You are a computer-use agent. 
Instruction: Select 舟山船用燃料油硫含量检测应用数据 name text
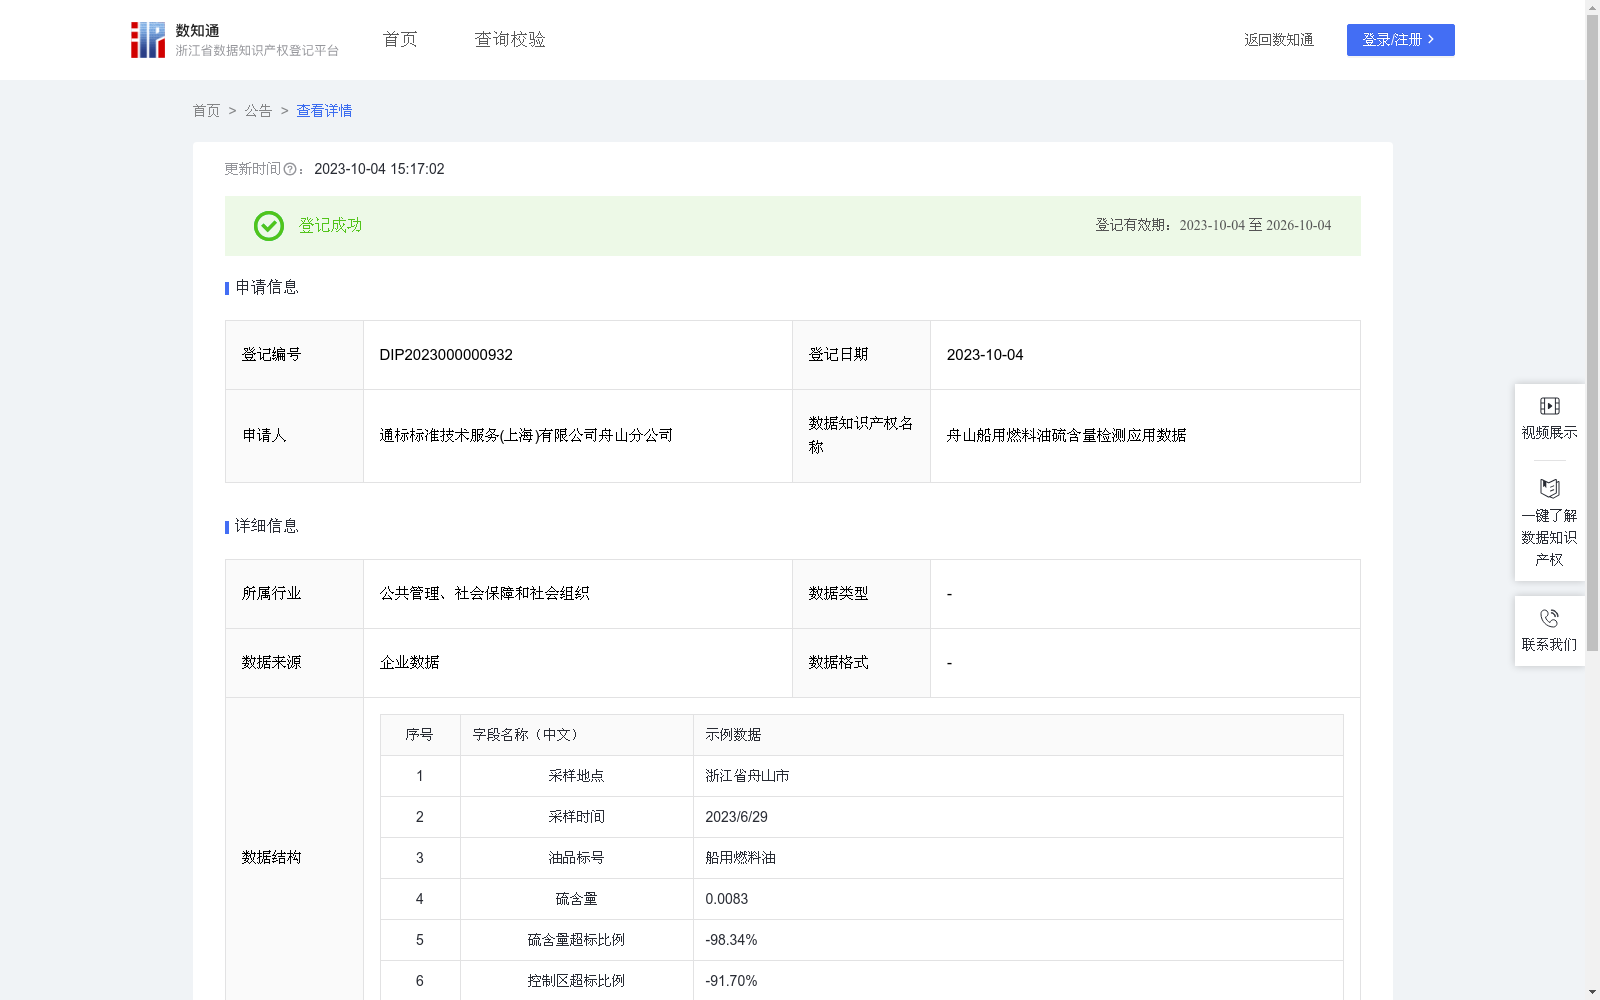1066,436
